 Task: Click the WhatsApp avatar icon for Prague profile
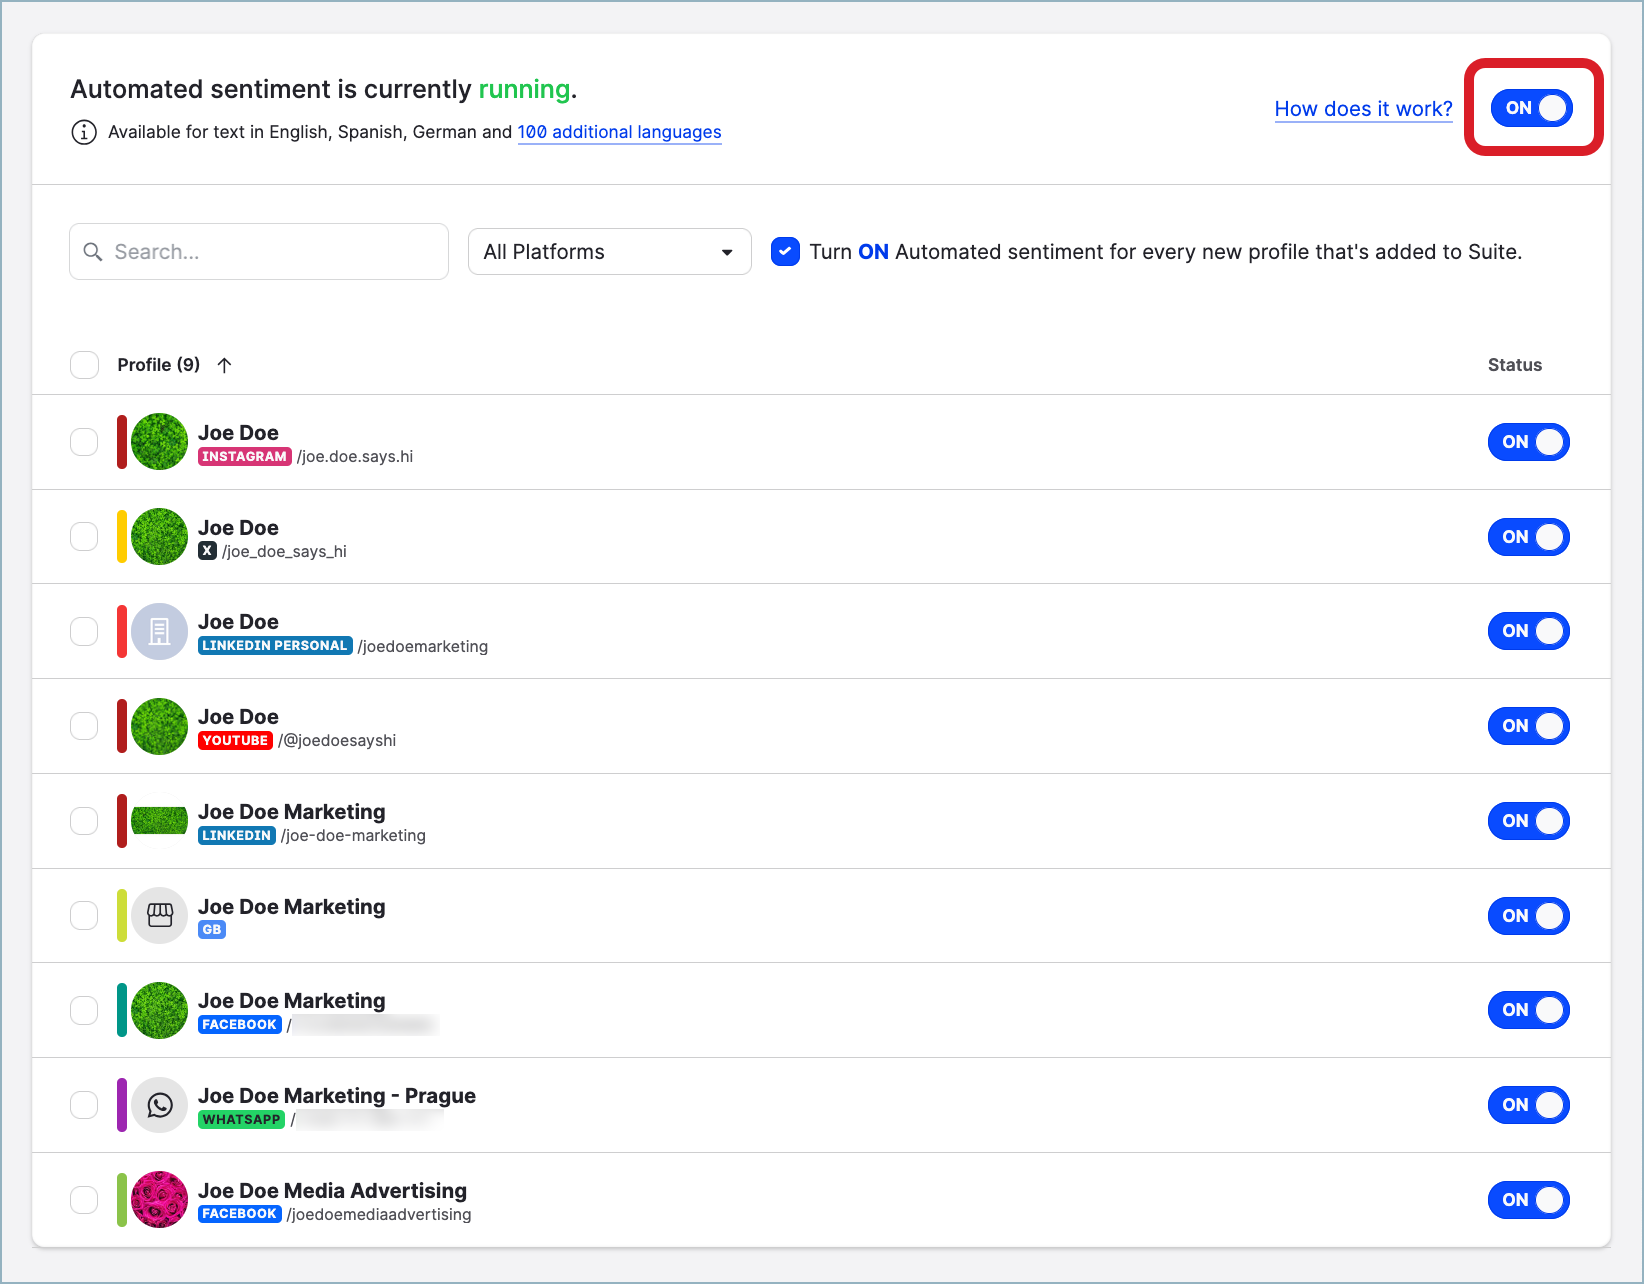point(158,1105)
